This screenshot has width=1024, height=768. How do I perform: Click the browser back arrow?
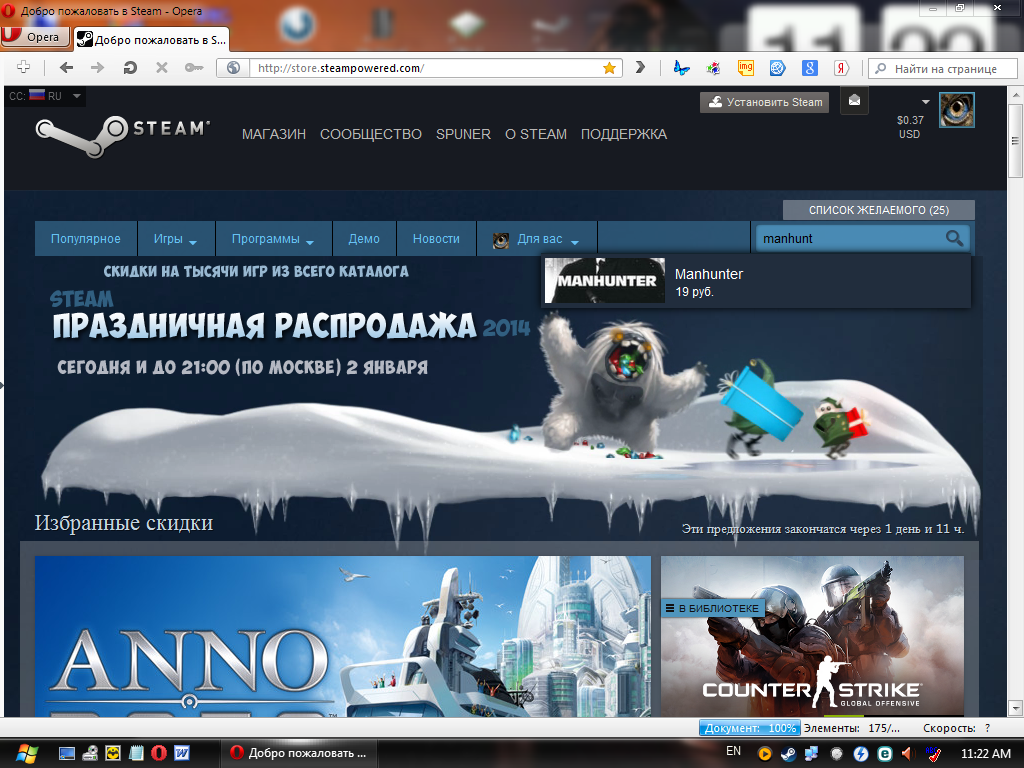point(66,67)
